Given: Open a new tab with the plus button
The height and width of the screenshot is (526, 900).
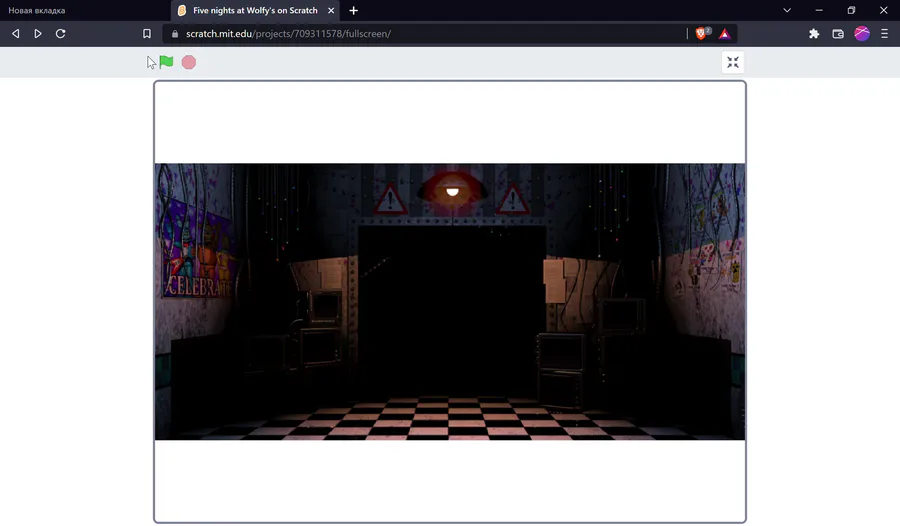Looking at the screenshot, I should tap(354, 10).
